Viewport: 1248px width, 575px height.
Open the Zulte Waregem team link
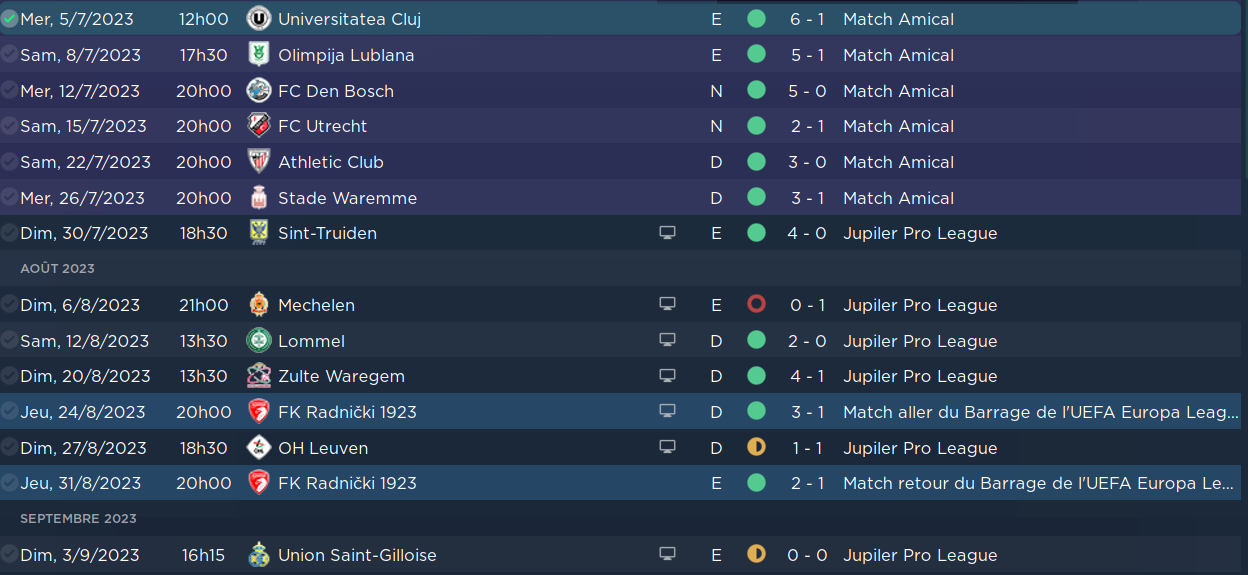click(341, 376)
